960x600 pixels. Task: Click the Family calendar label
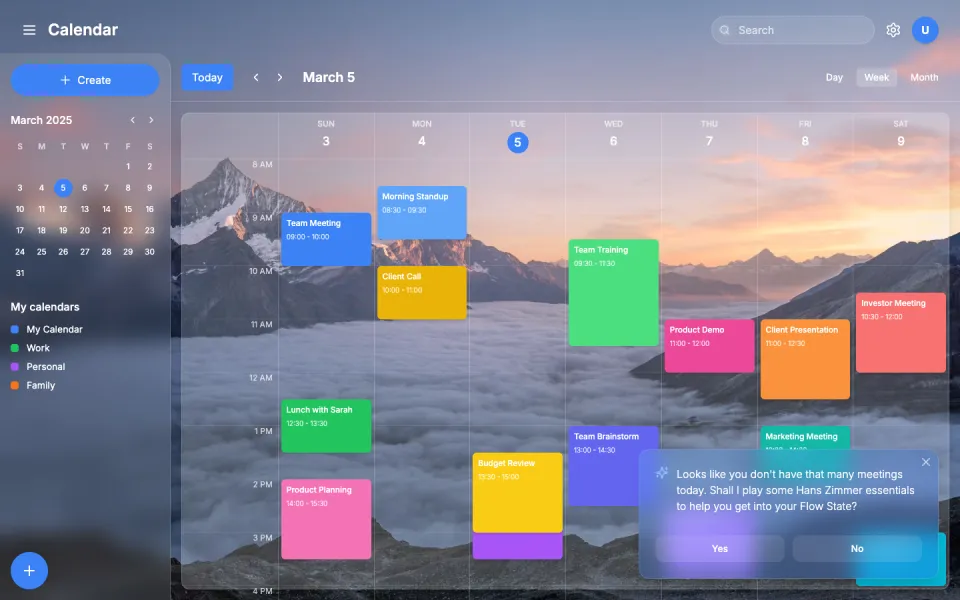tap(40, 385)
